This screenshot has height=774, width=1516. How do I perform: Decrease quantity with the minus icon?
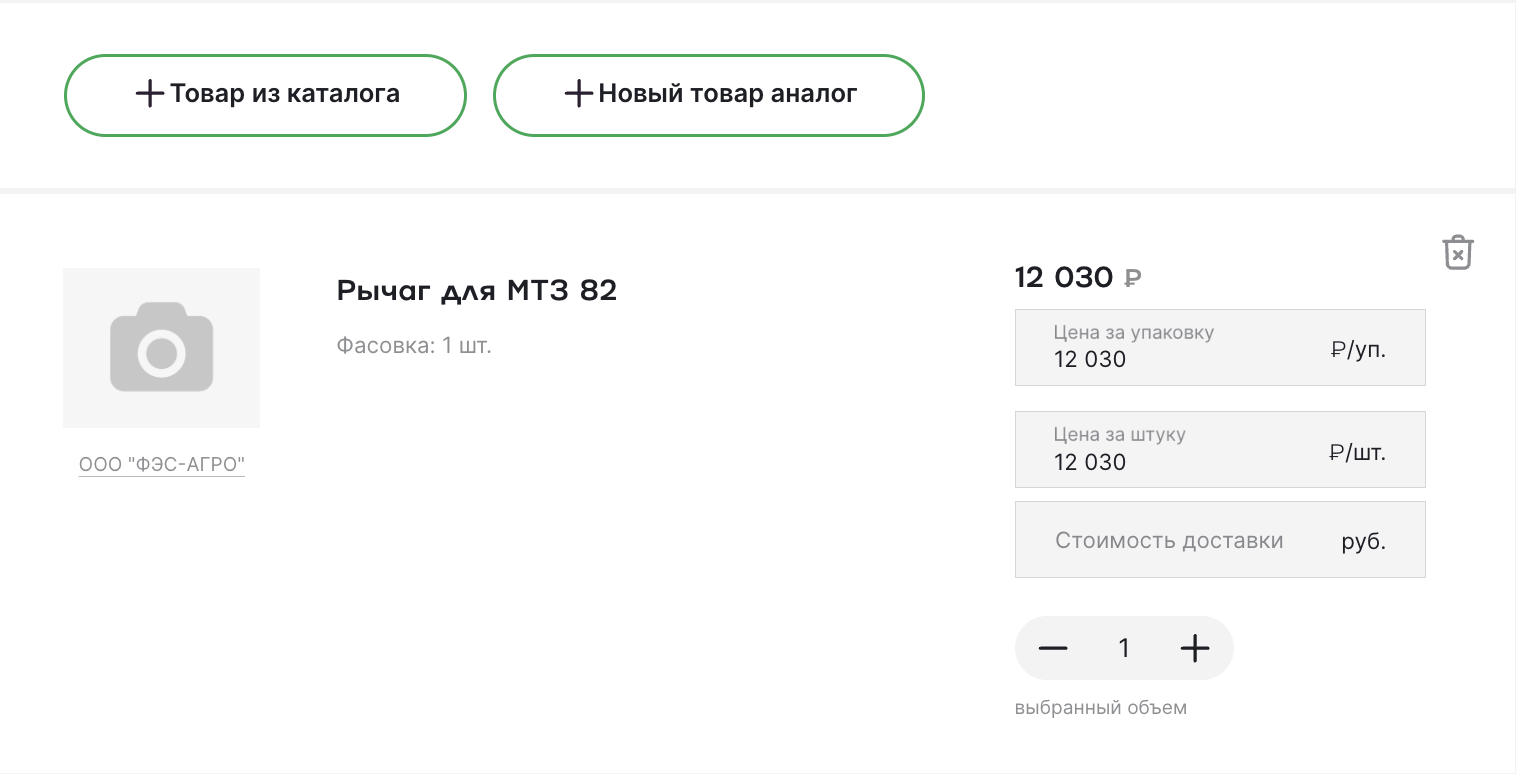[1053, 648]
